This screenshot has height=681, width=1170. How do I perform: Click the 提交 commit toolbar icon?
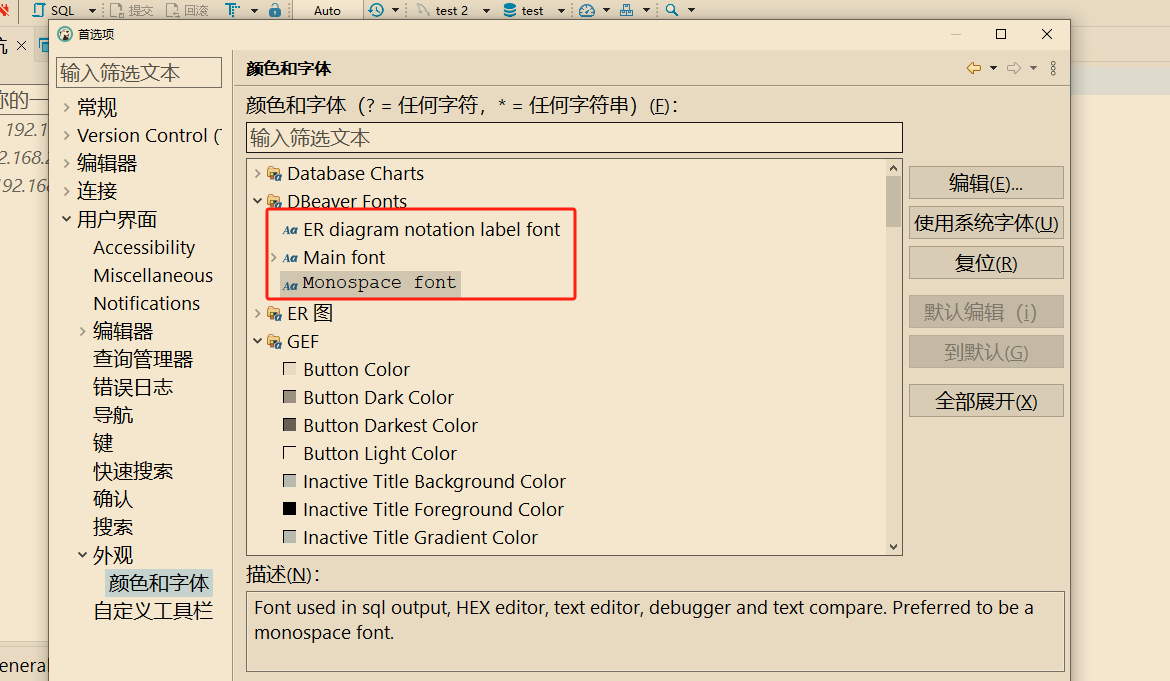pos(131,10)
